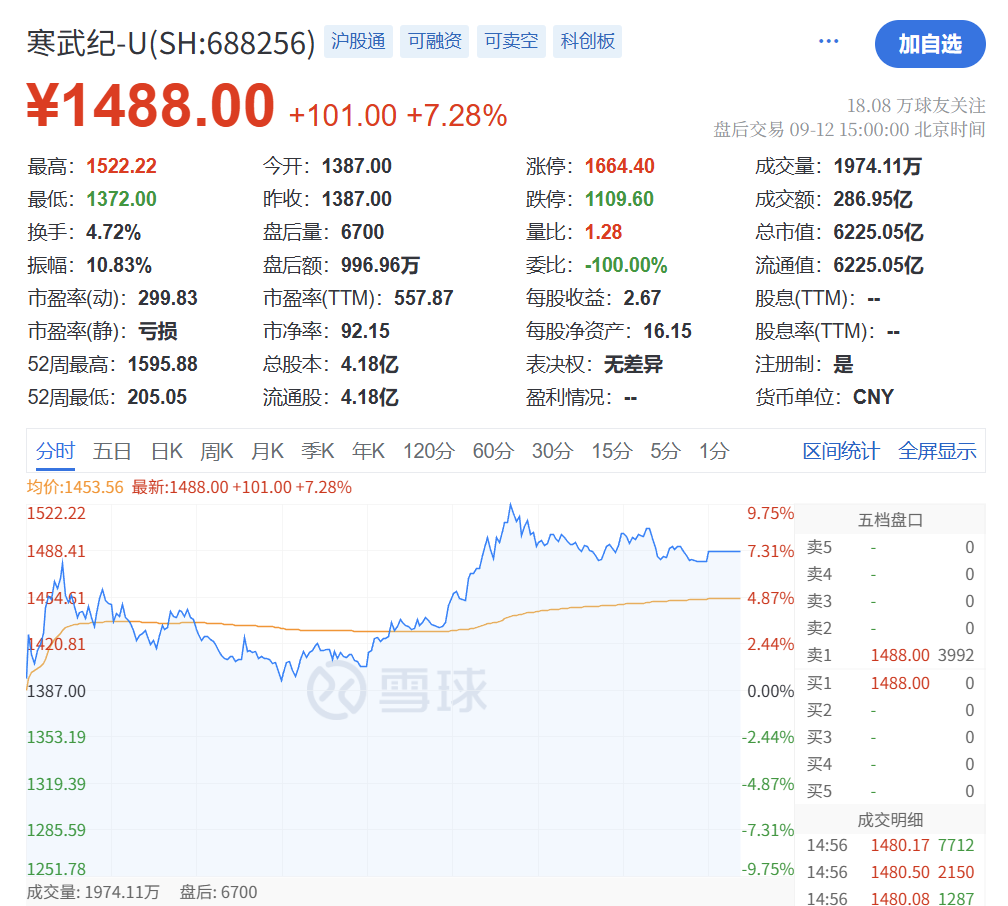Screen dimensions: 1008x906
Task: Click the 52周最低 value 205.05
Action: [157, 397]
